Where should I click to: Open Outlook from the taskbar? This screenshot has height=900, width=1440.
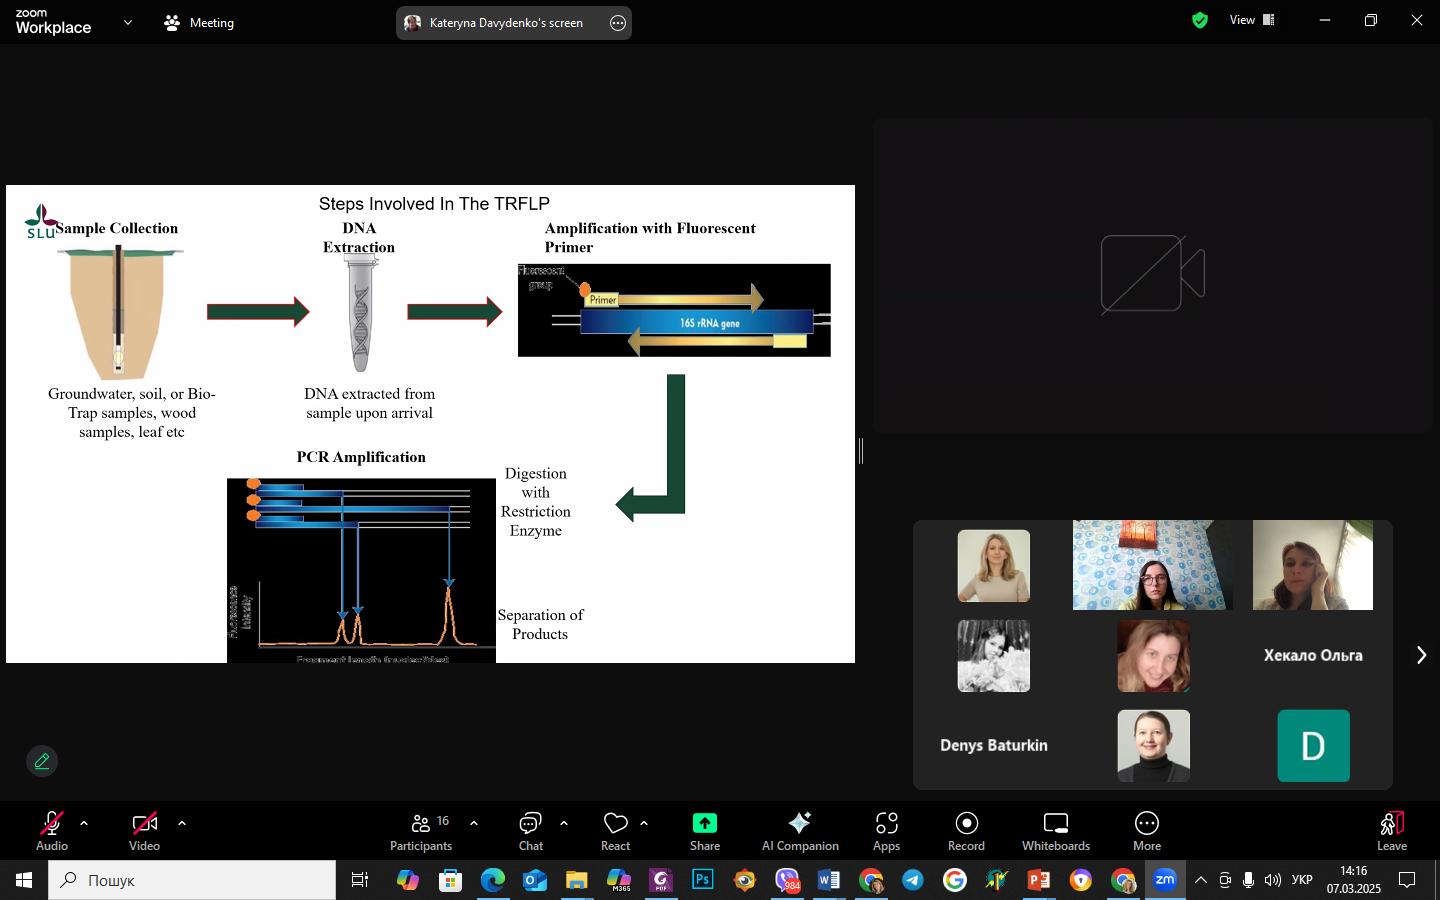[x=534, y=880]
